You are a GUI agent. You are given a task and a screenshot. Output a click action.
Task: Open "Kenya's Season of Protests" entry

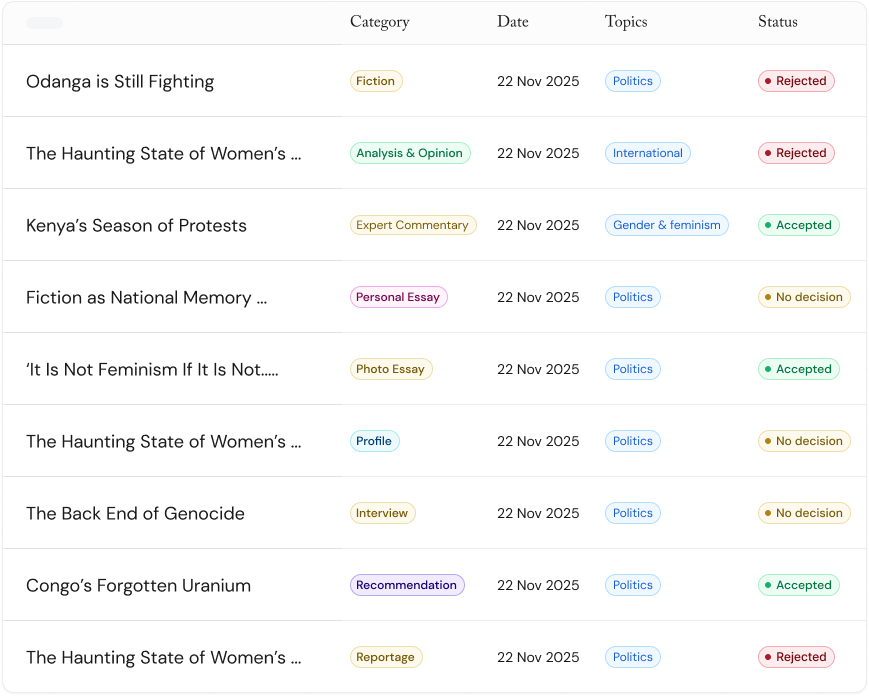[x=136, y=226]
